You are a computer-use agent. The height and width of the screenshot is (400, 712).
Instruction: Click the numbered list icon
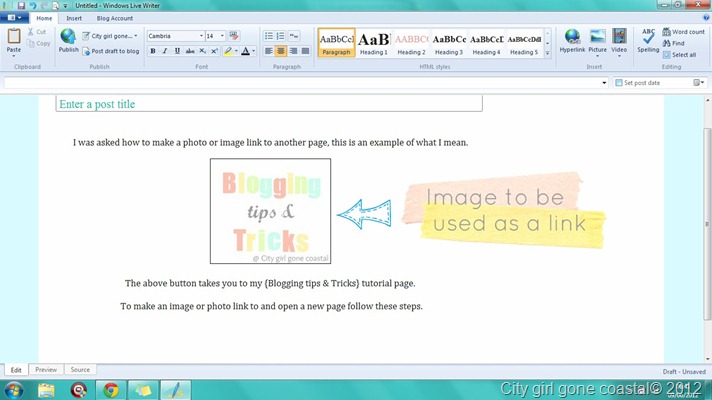click(x=281, y=36)
